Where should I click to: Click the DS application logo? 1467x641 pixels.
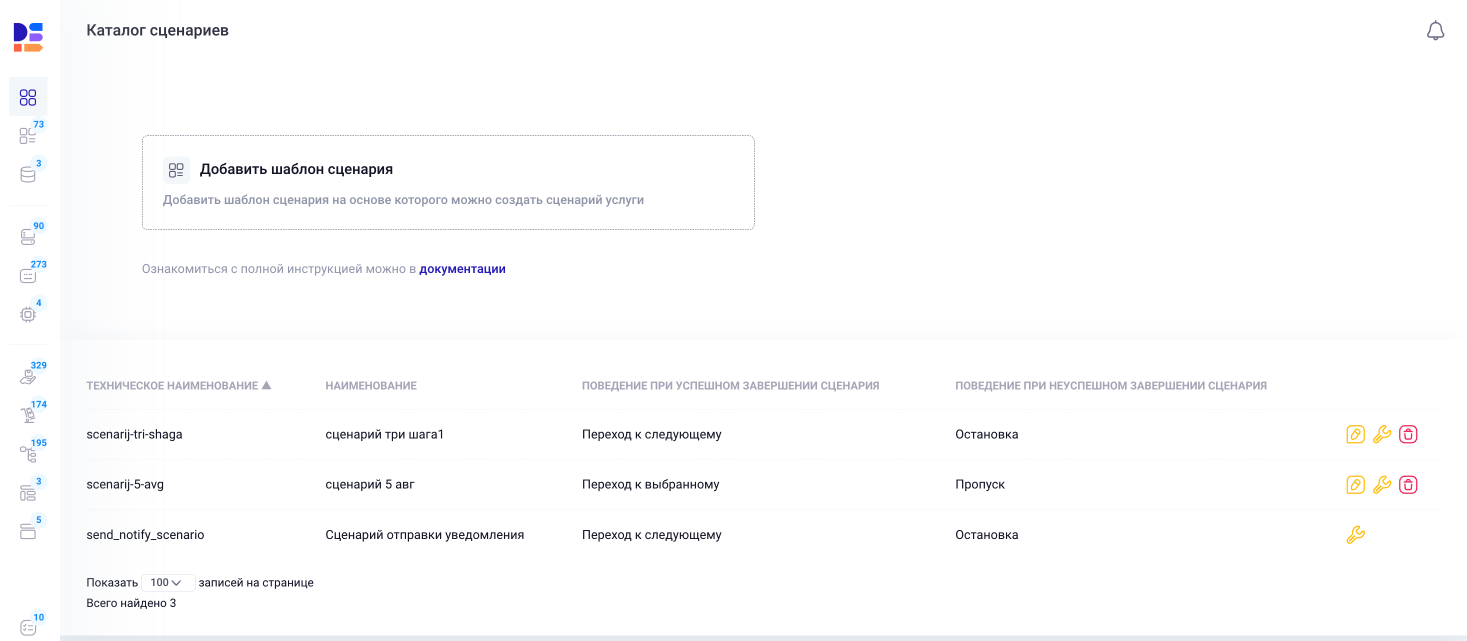click(29, 36)
